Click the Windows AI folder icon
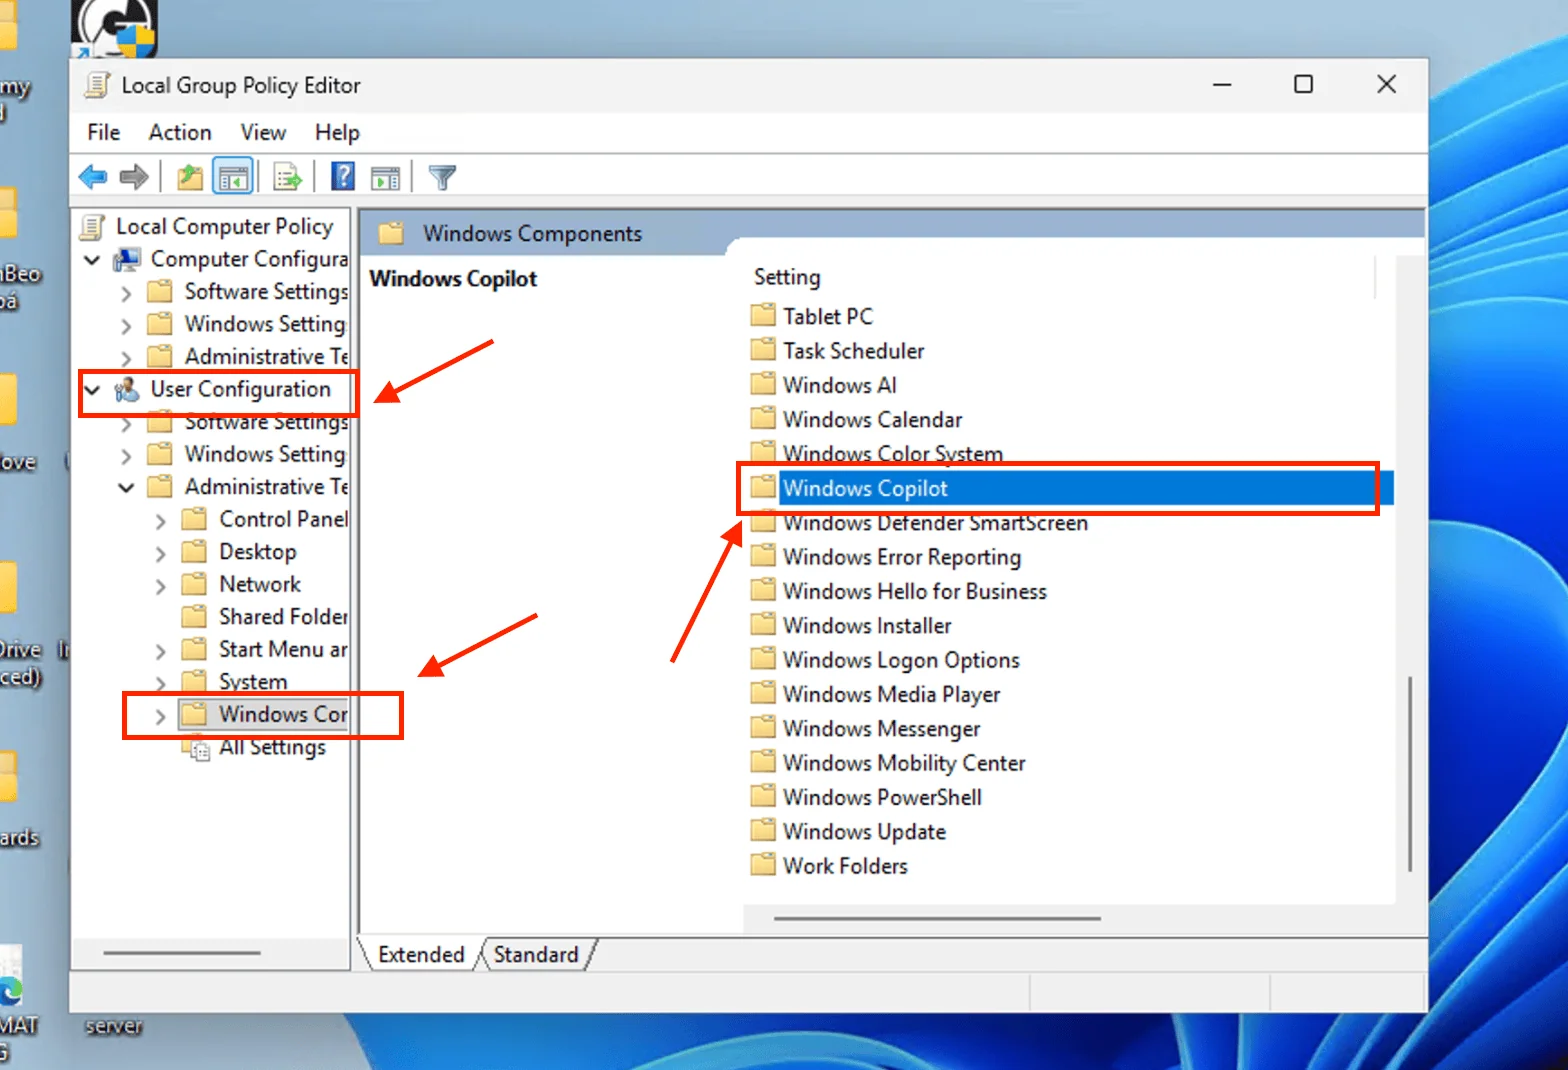The image size is (1568, 1070). (x=763, y=384)
